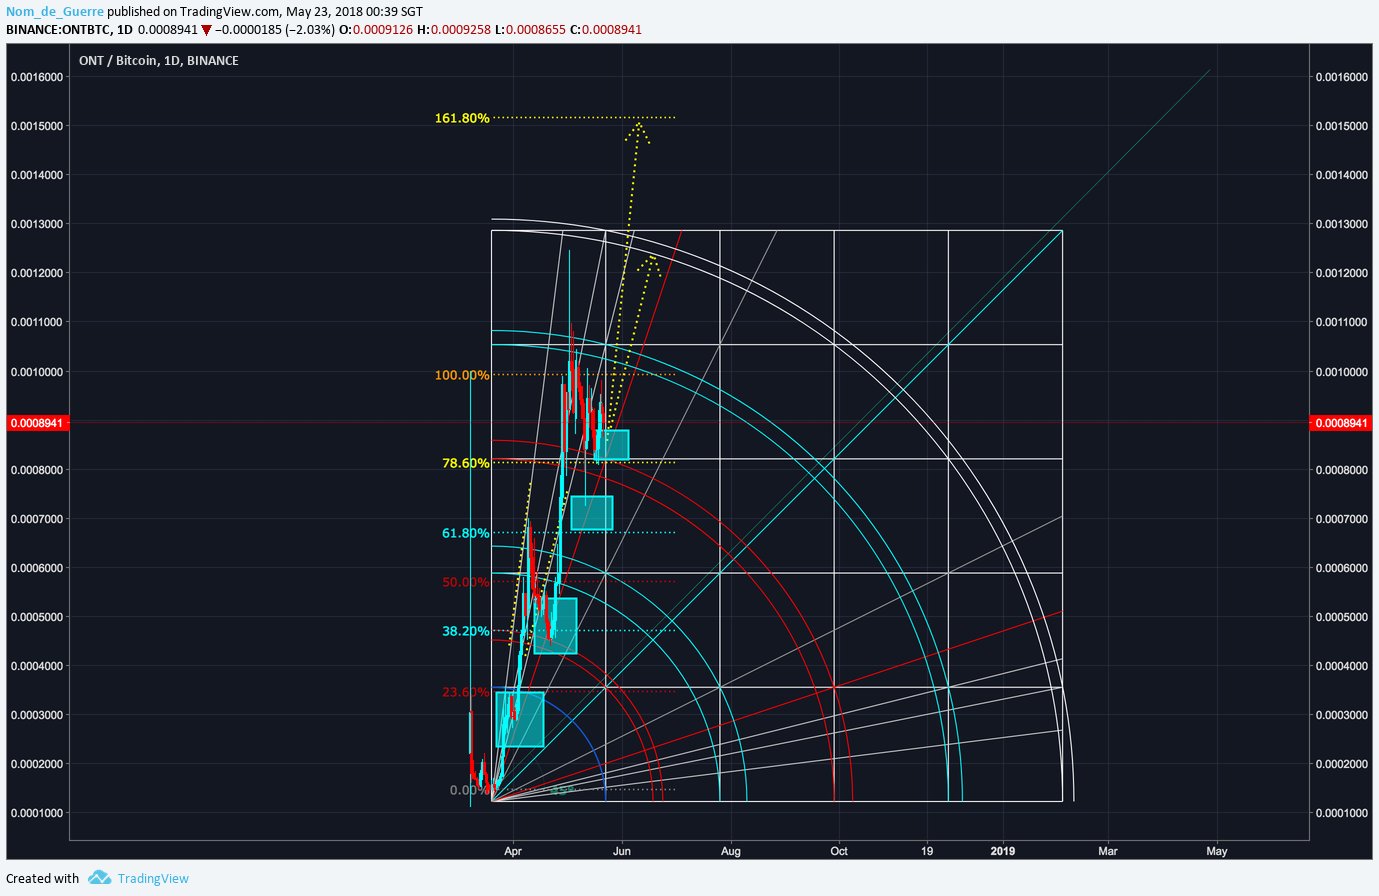Click the H:0.0009258 high value
This screenshot has height=896, width=1379.
[x=454, y=30]
